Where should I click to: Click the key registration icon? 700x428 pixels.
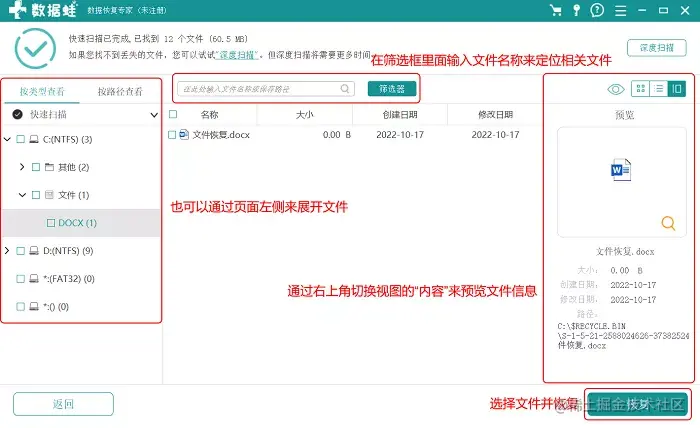pyautogui.click(x=576, y=10)
